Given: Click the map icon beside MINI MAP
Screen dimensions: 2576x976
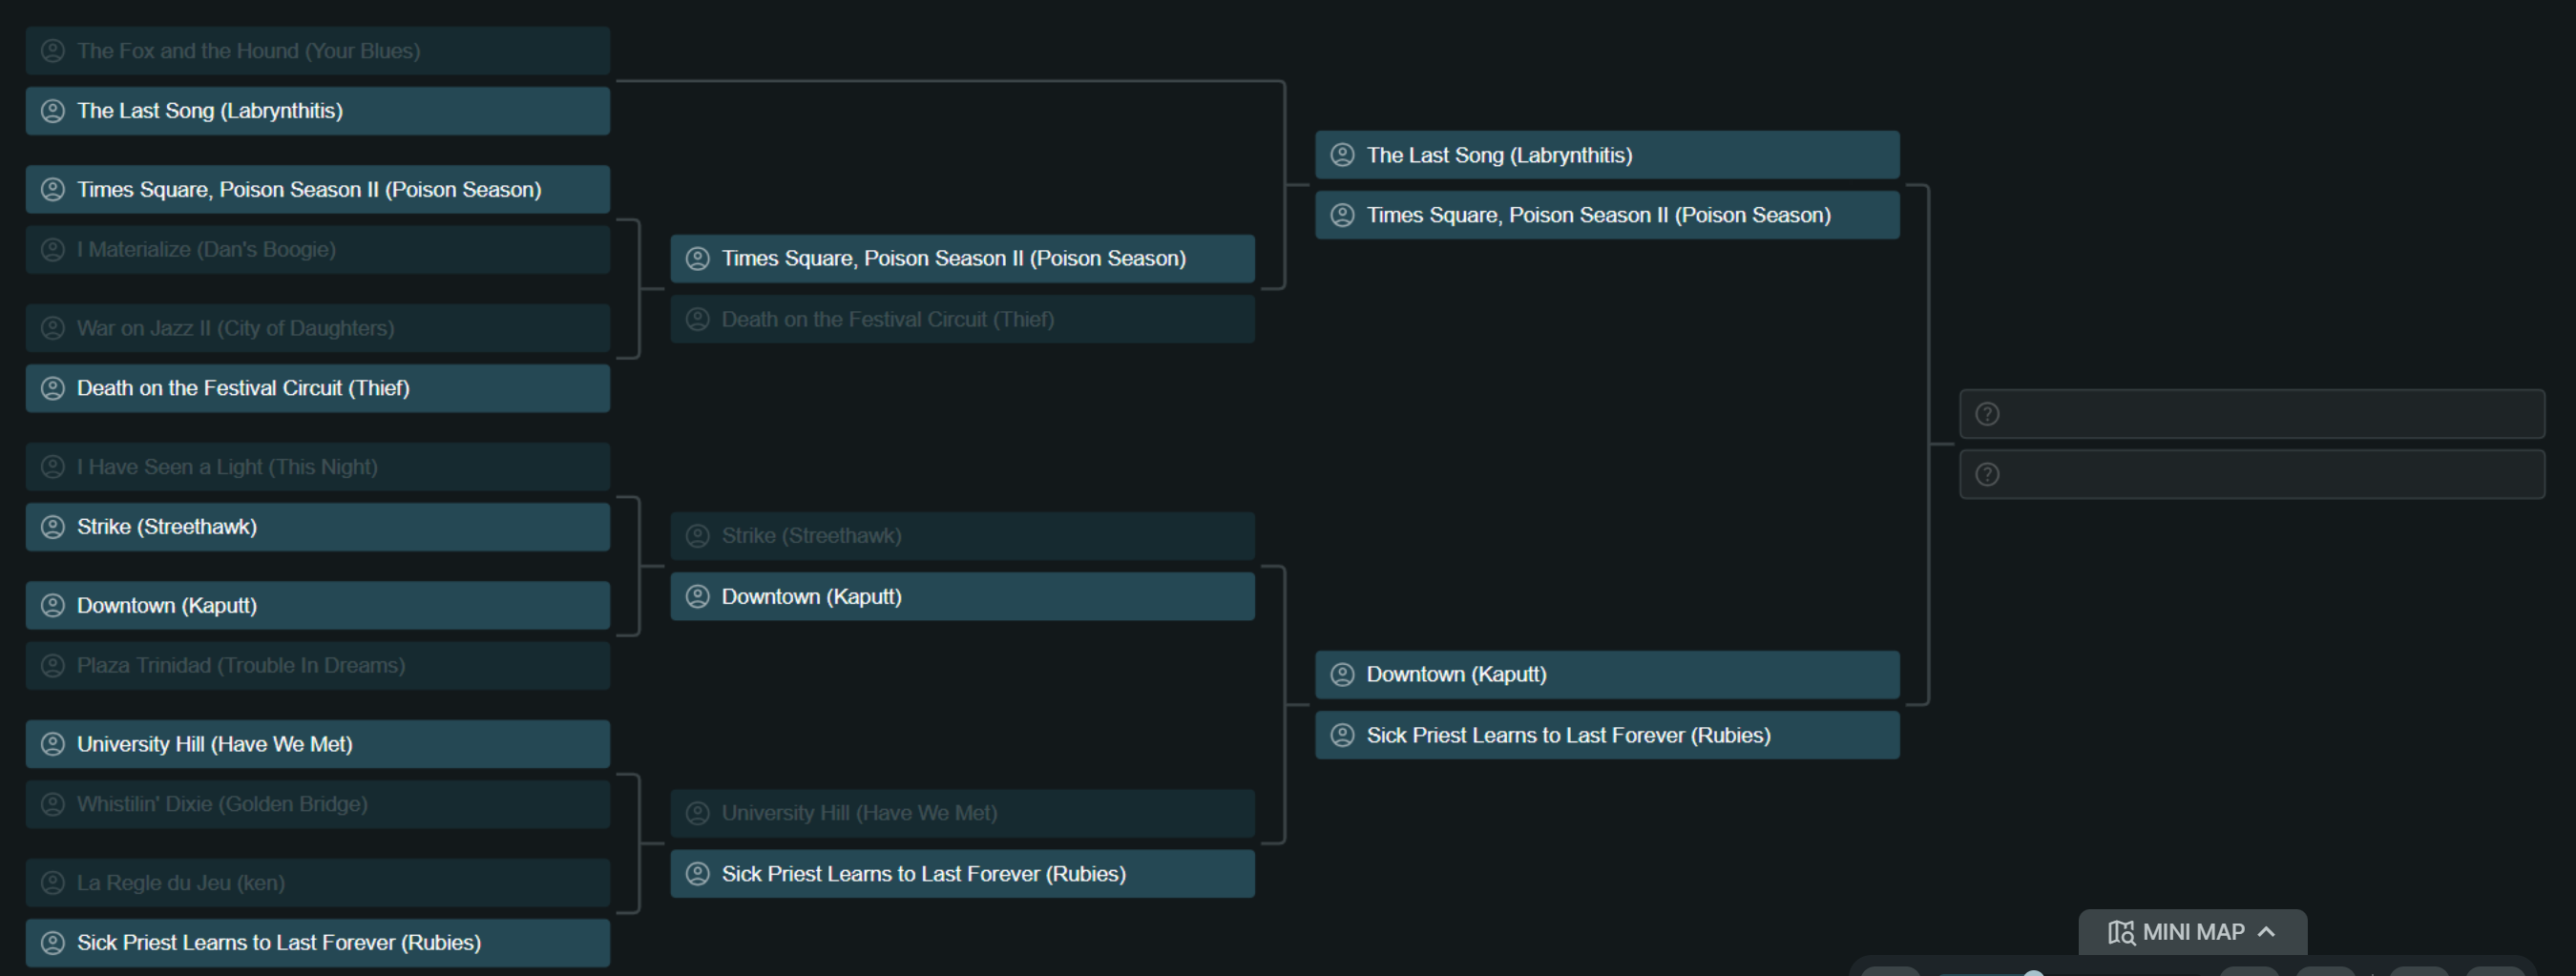Looking at the screenshot, I should 2121,932.
